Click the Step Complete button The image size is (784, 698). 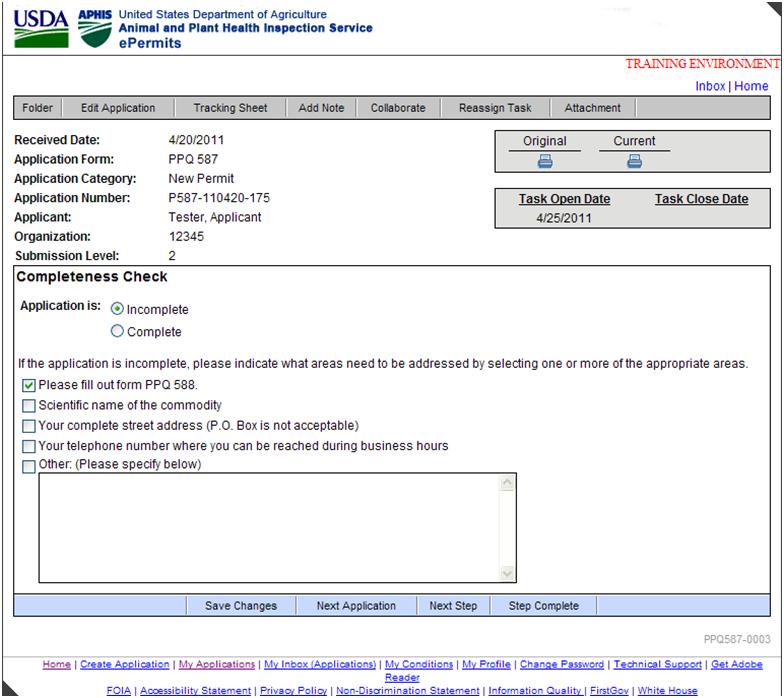543,605
